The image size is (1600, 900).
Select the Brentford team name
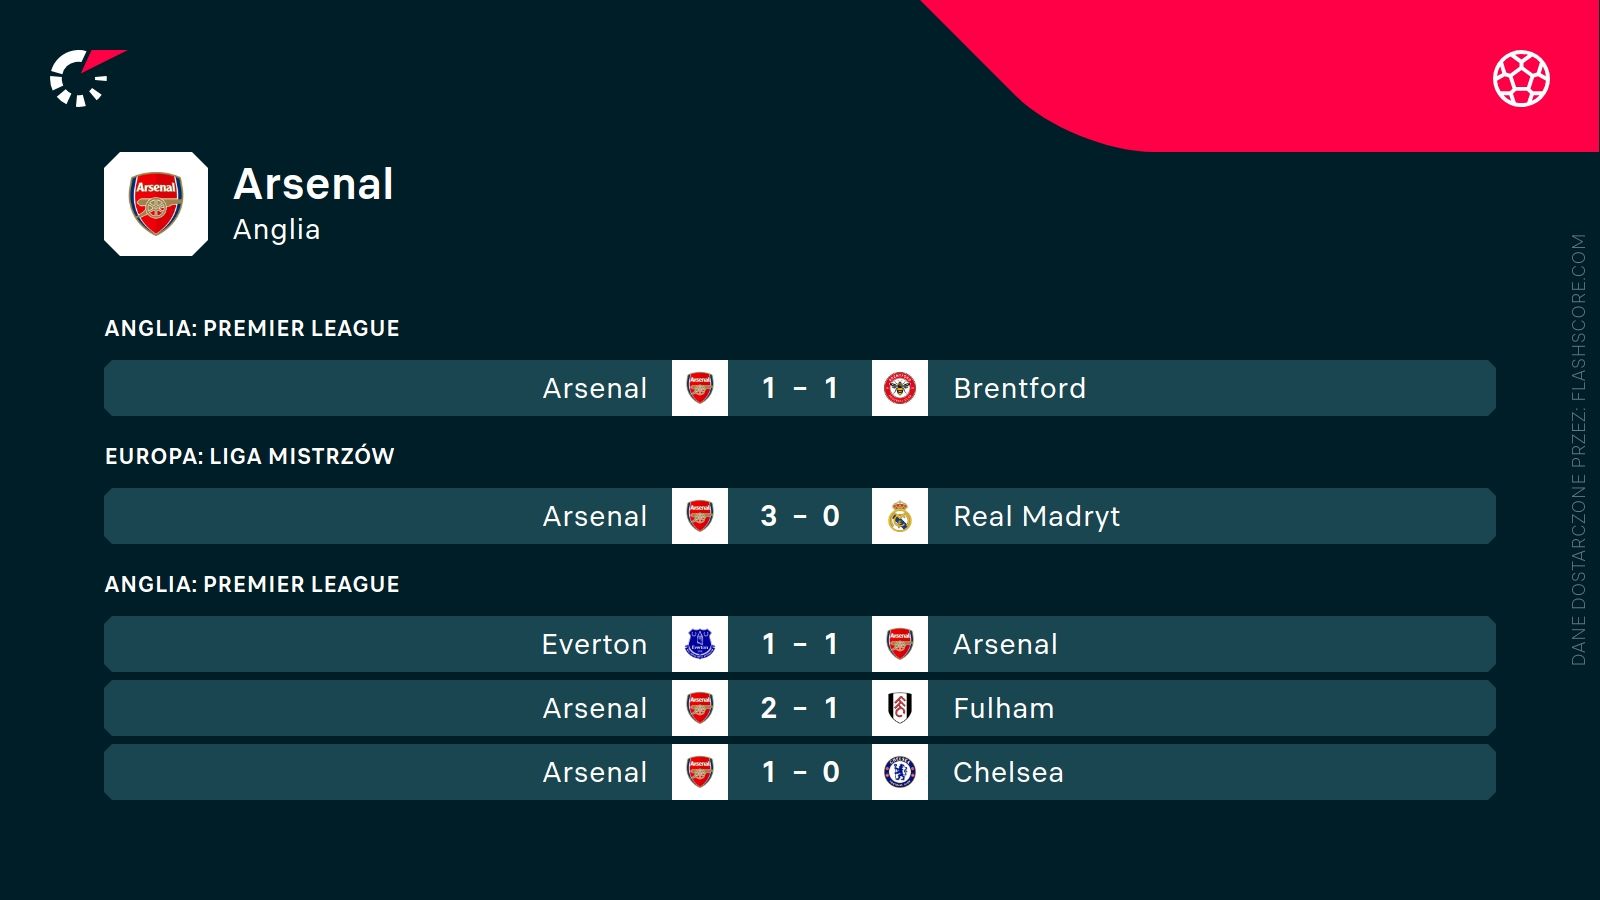(x=1019, y=388)
